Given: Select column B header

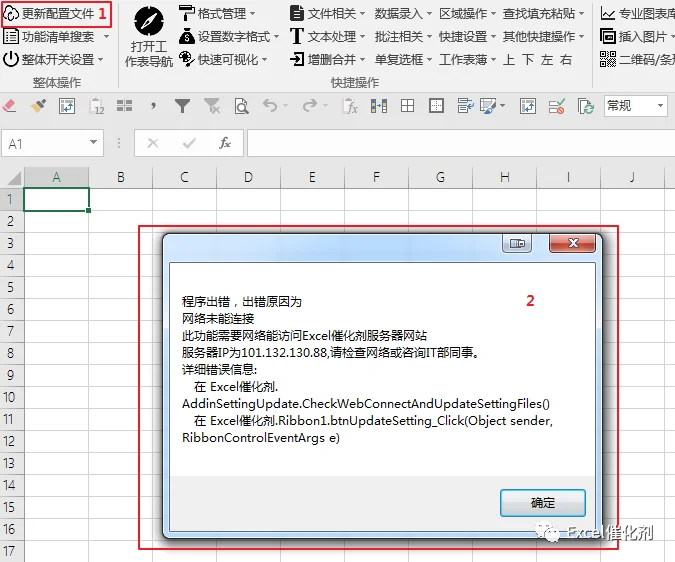Looking at the screenshot, I should (121, 177).
